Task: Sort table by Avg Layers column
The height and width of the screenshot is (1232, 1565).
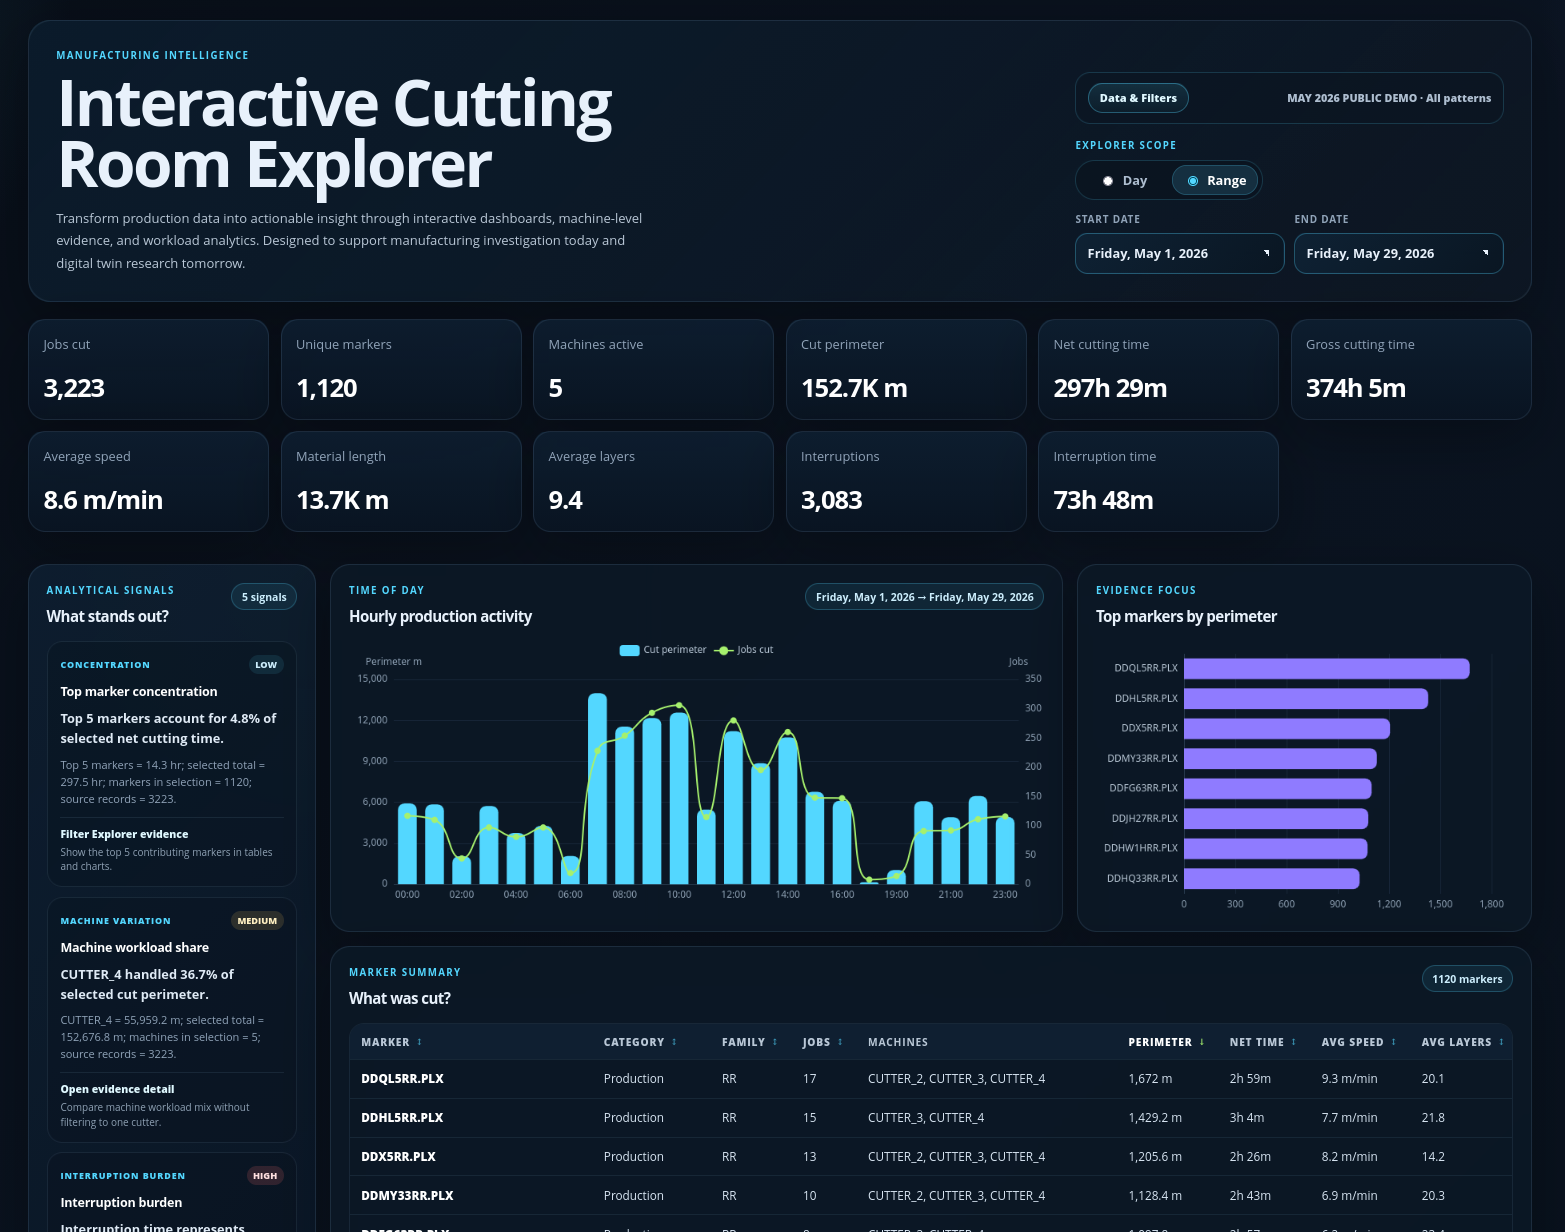Action: click(1462, 1042)
